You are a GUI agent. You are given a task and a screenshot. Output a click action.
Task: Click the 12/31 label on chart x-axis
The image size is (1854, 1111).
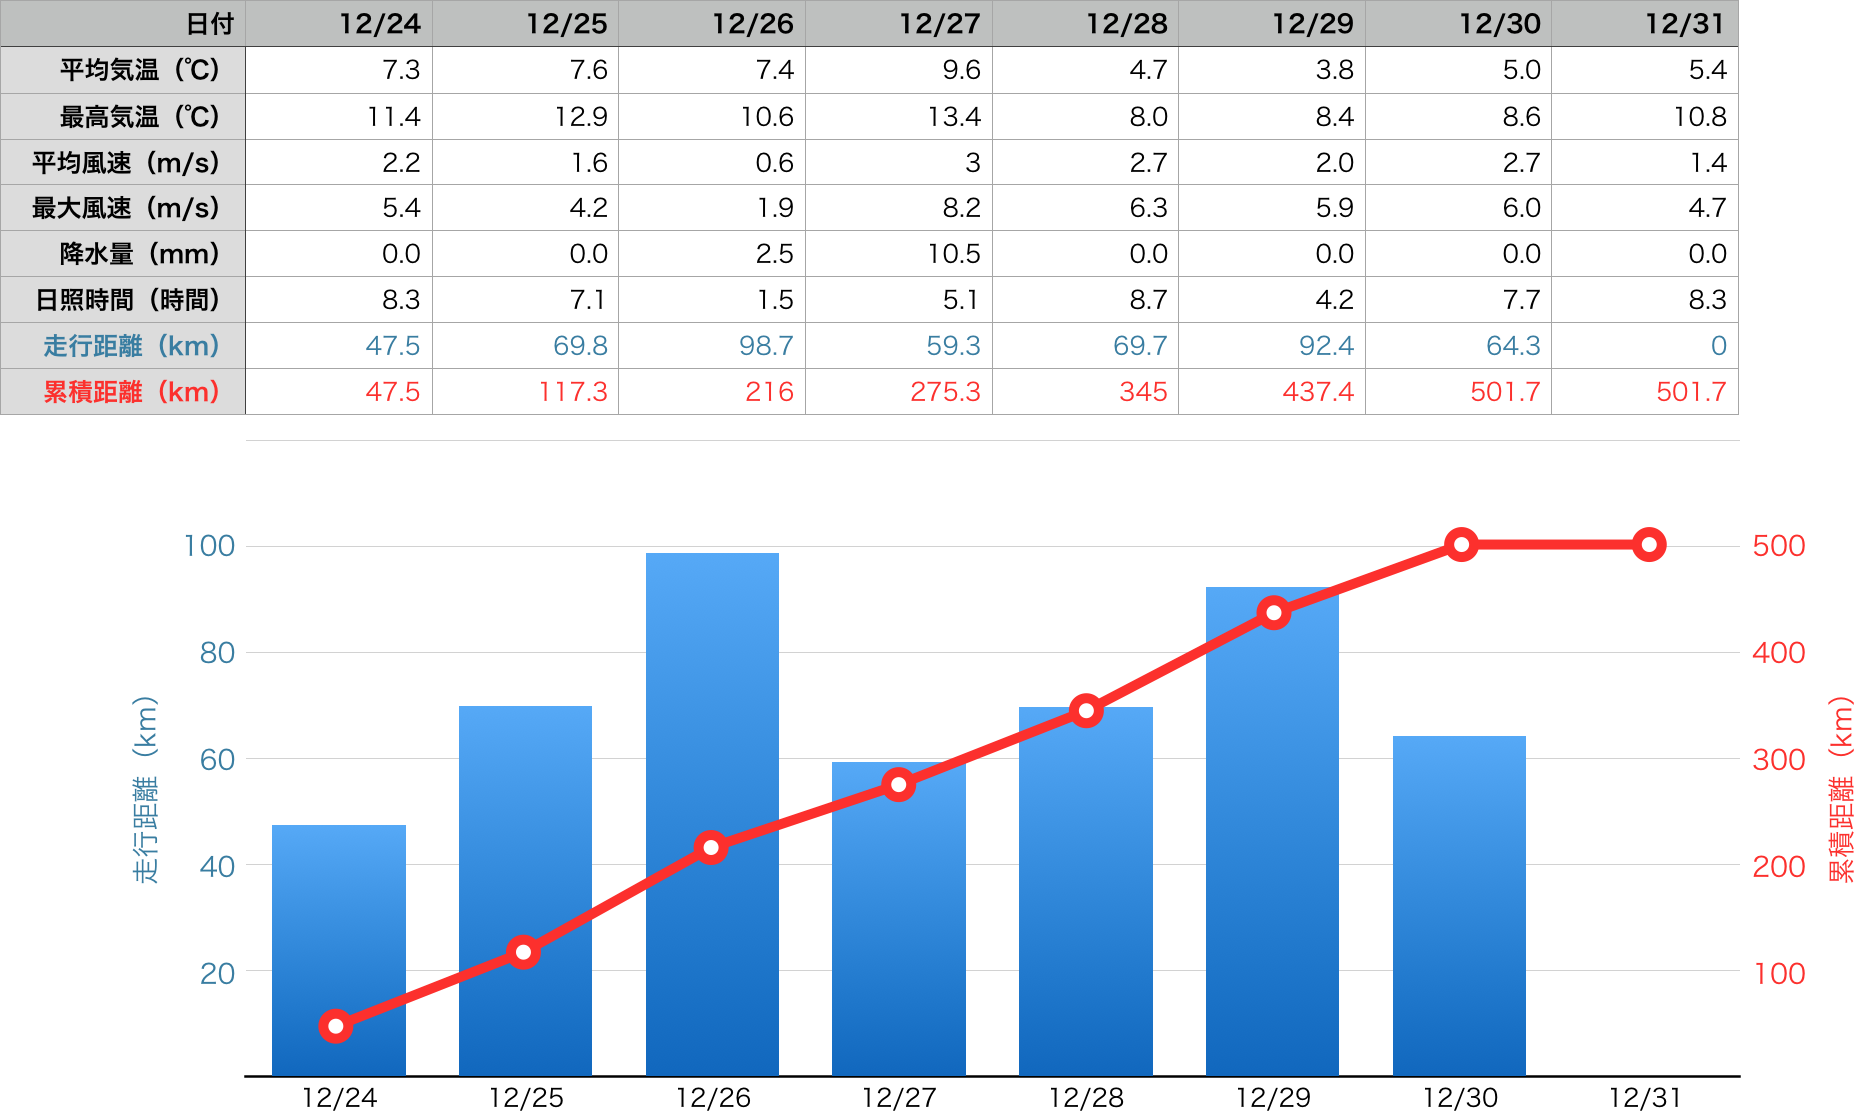point(1645,1097)
